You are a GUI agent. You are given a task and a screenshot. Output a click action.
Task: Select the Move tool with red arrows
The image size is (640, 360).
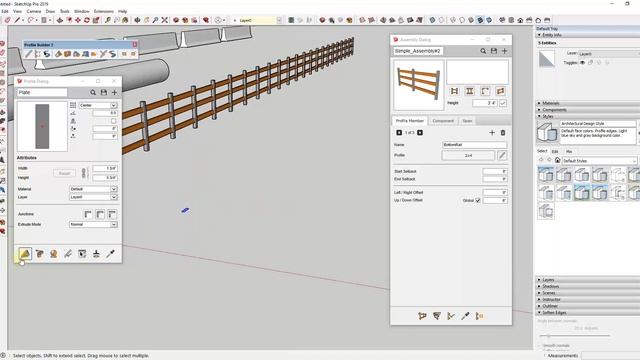[78, 20]
